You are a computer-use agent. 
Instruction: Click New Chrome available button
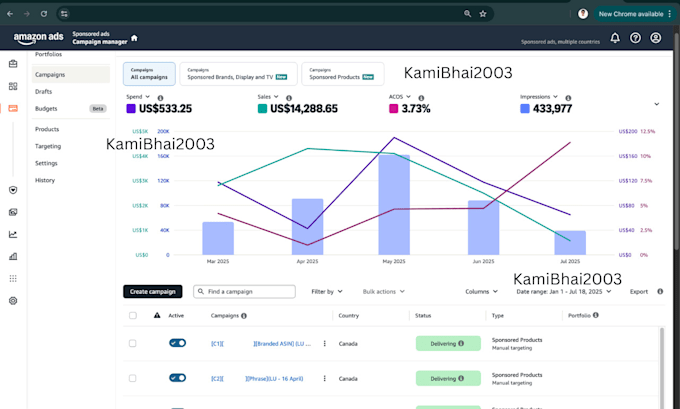(635, 14)
